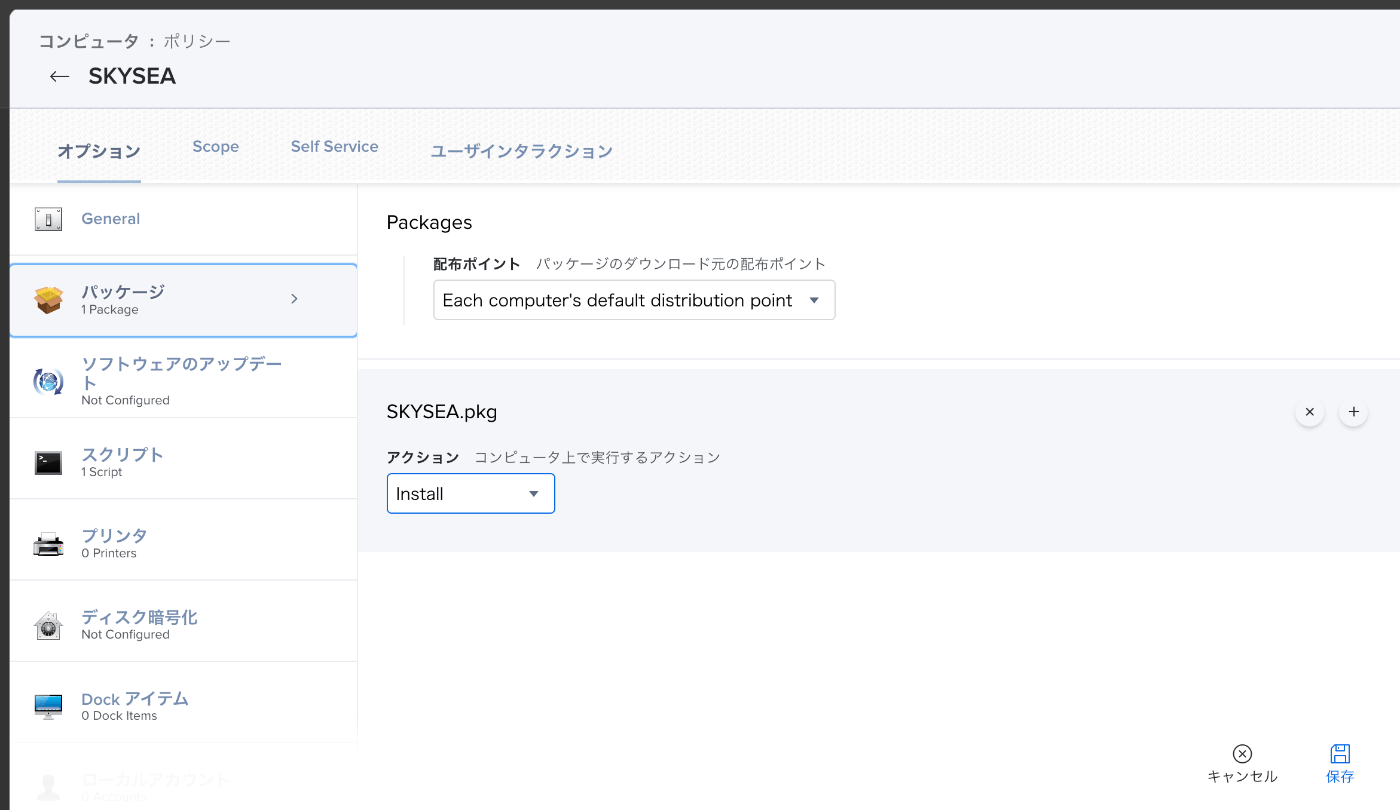Click the 1 Package subtitle text
The width and height of the screenshot is (1400, 810).
[x=110, y=310]
